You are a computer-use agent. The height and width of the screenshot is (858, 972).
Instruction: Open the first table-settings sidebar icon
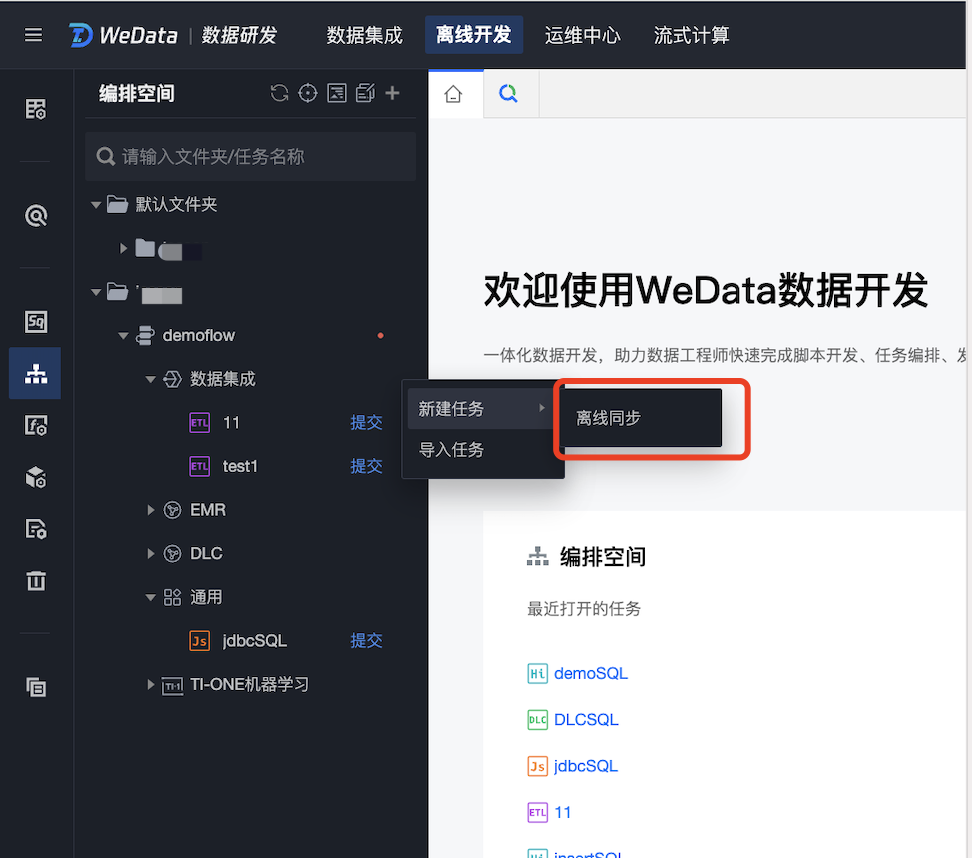coord(36,109)
